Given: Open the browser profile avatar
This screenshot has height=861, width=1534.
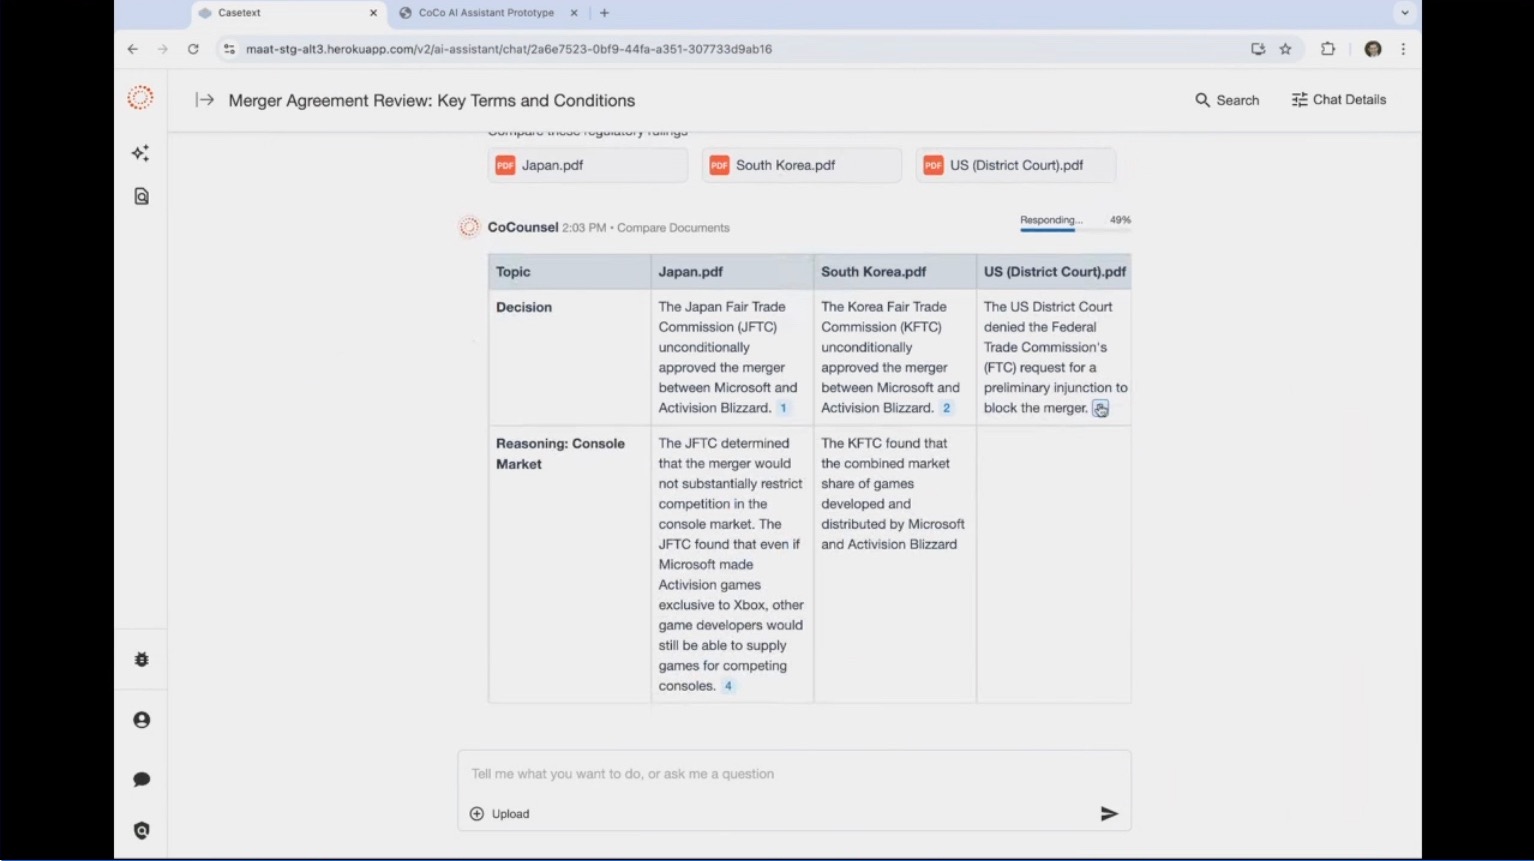Looking at the screenshot, I should (1373, 49).
